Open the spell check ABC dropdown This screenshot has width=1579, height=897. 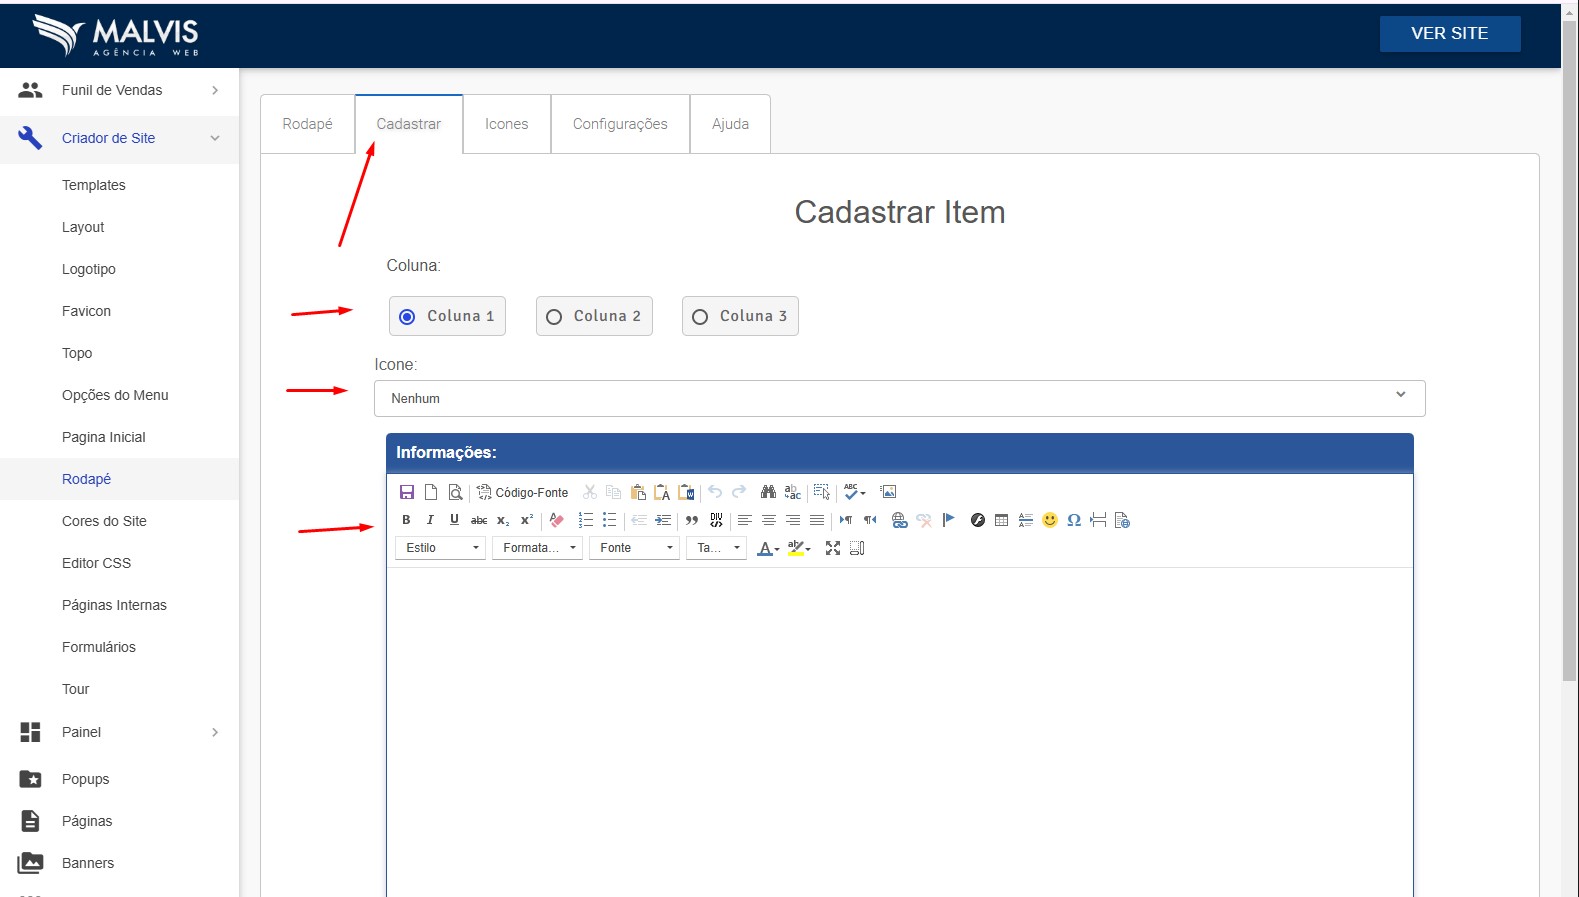coord(855,492)
